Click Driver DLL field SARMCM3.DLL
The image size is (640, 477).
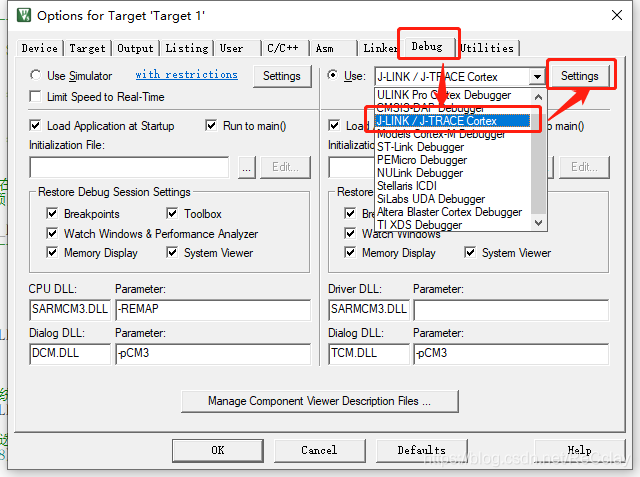tap(369, 309)
